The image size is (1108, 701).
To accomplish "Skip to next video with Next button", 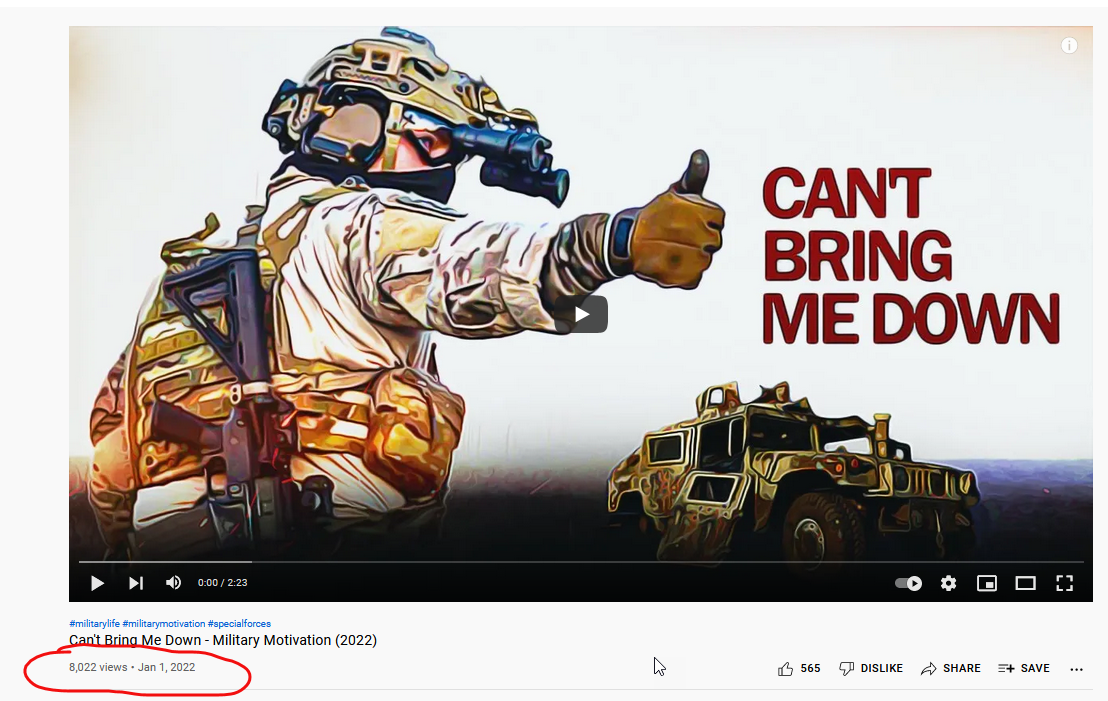I will (136, 583).
